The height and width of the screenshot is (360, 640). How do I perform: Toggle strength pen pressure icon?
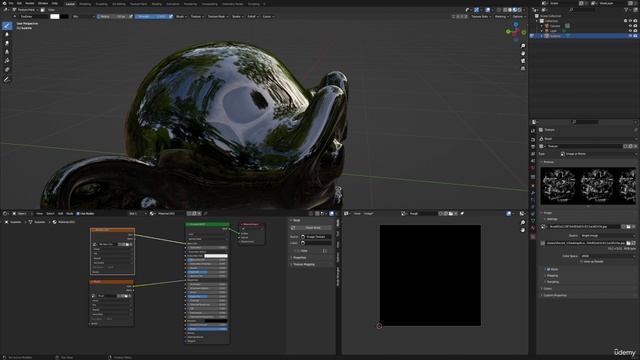coord(171,17)
